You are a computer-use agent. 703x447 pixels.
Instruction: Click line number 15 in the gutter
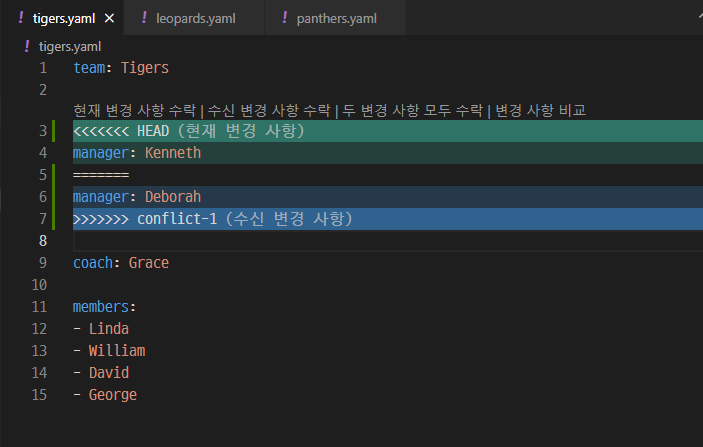click(x=39, y=395)
